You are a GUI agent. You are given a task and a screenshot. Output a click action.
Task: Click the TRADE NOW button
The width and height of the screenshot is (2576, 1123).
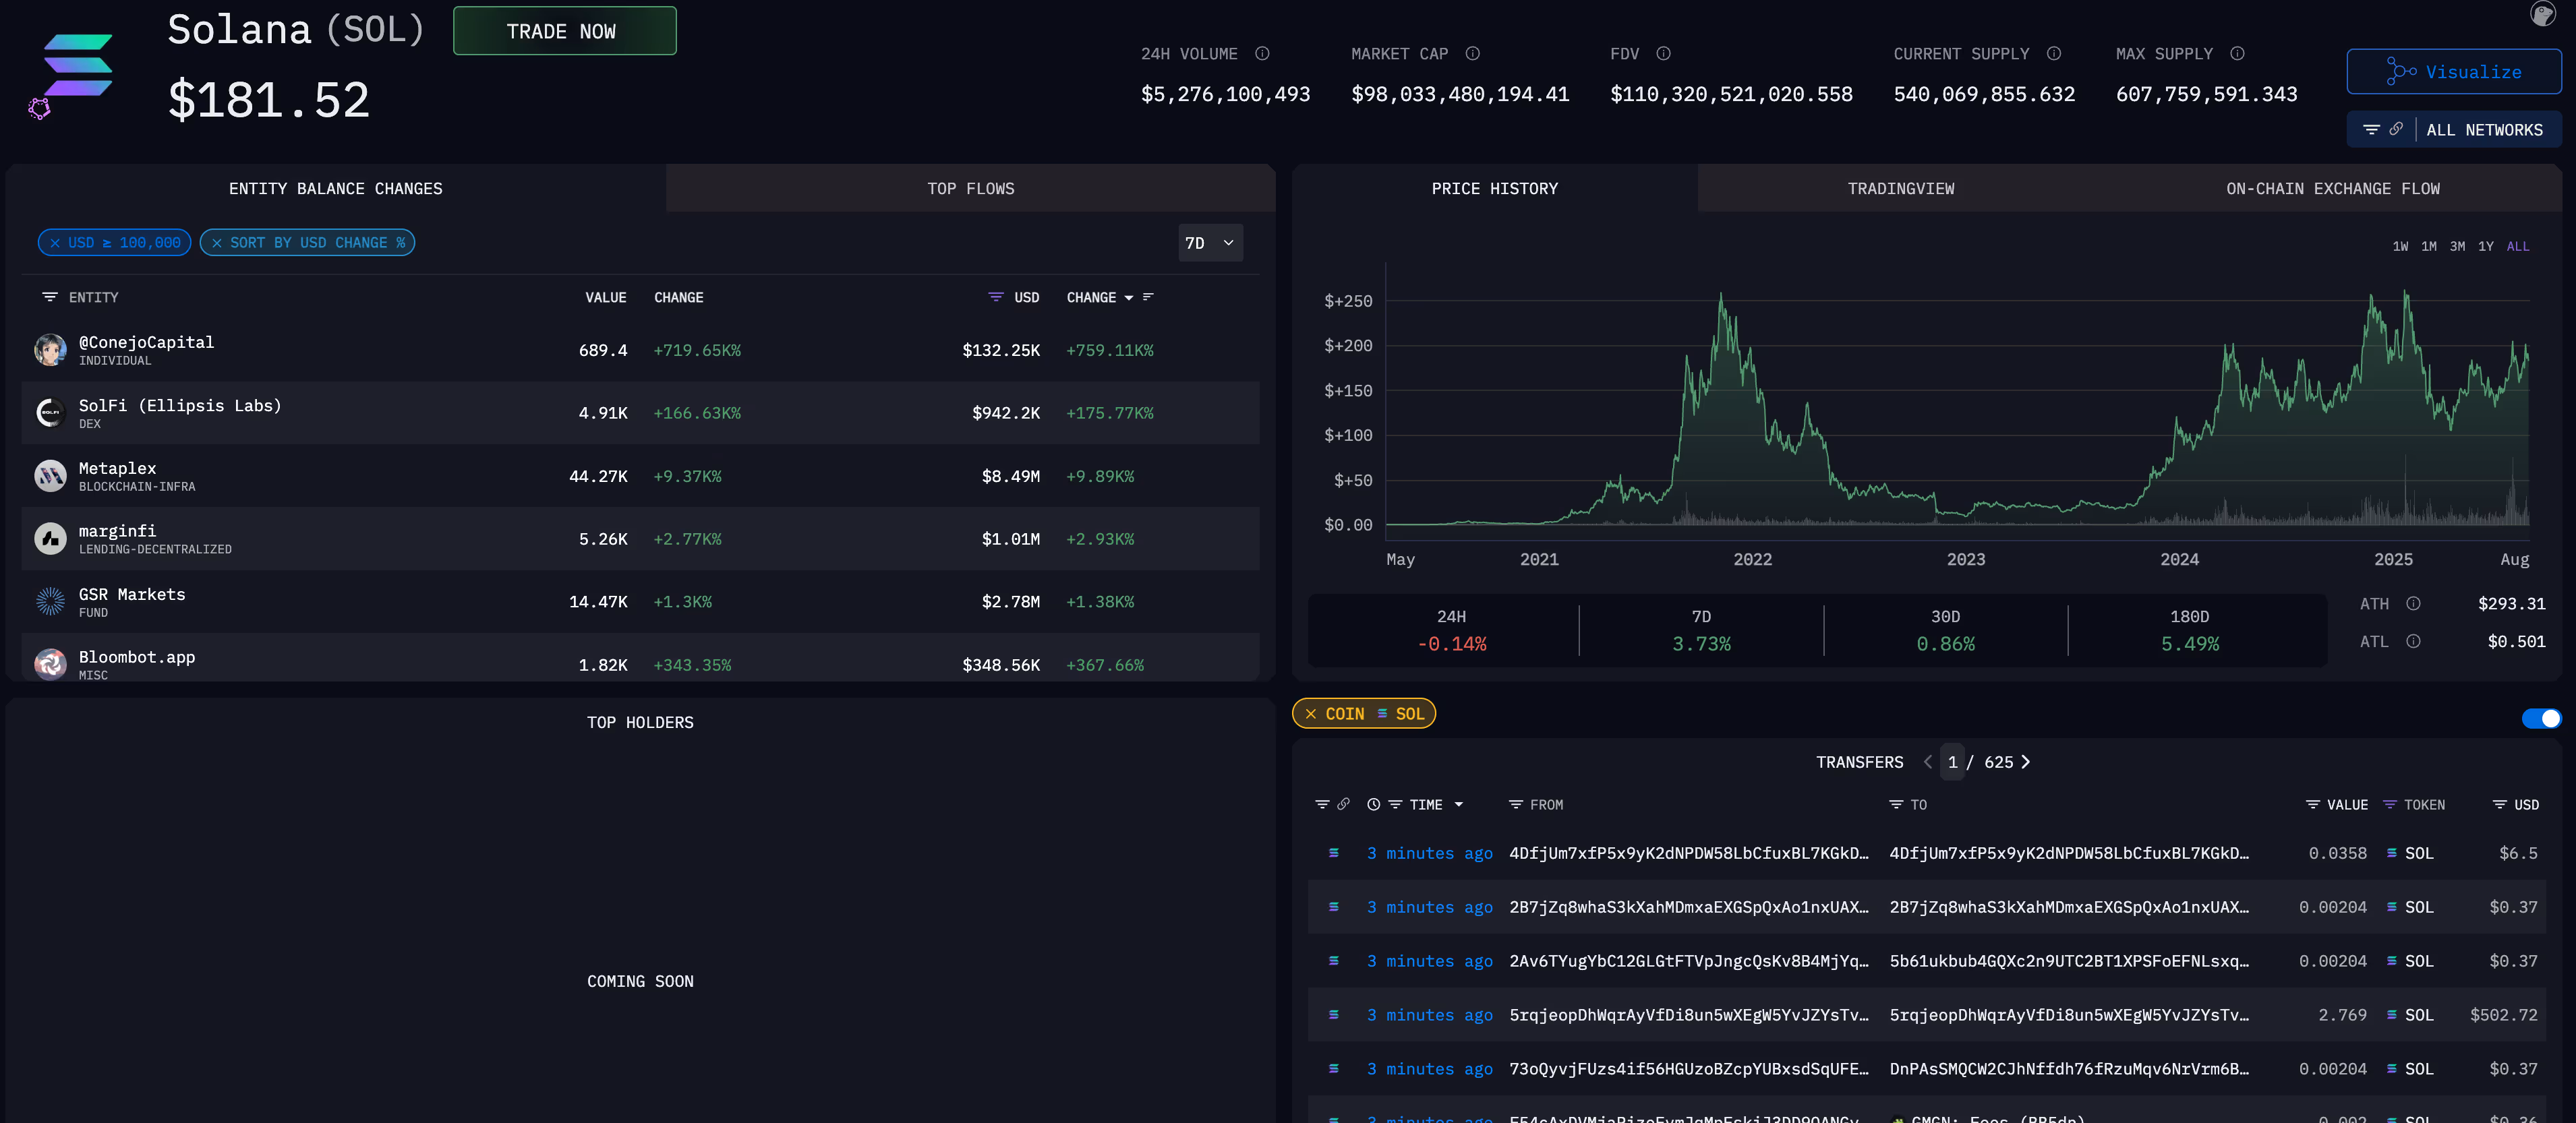[564, 31]
